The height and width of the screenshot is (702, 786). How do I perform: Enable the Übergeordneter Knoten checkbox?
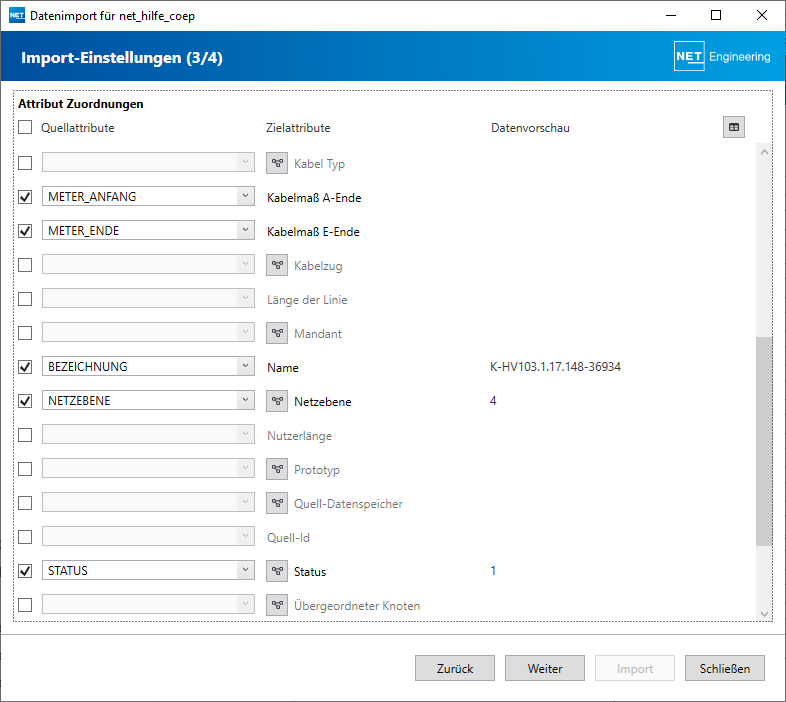pyautogui.click(x=25, y=605)
